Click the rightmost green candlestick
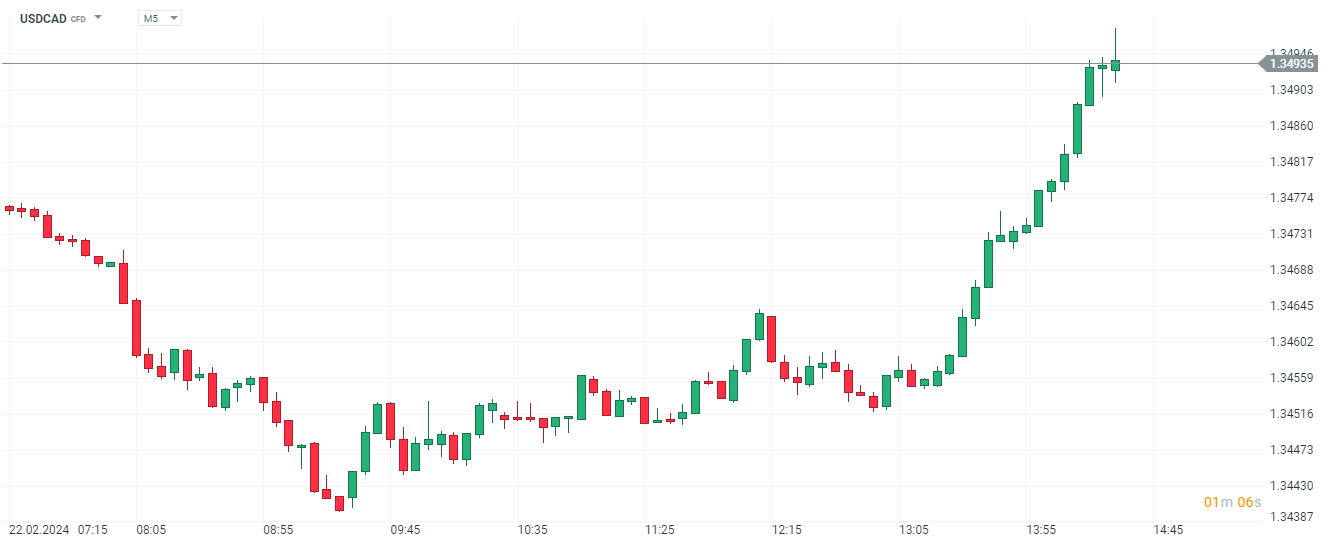Image resolution: width=1330 pixels, height=547 pixels. pos(1115,65)
